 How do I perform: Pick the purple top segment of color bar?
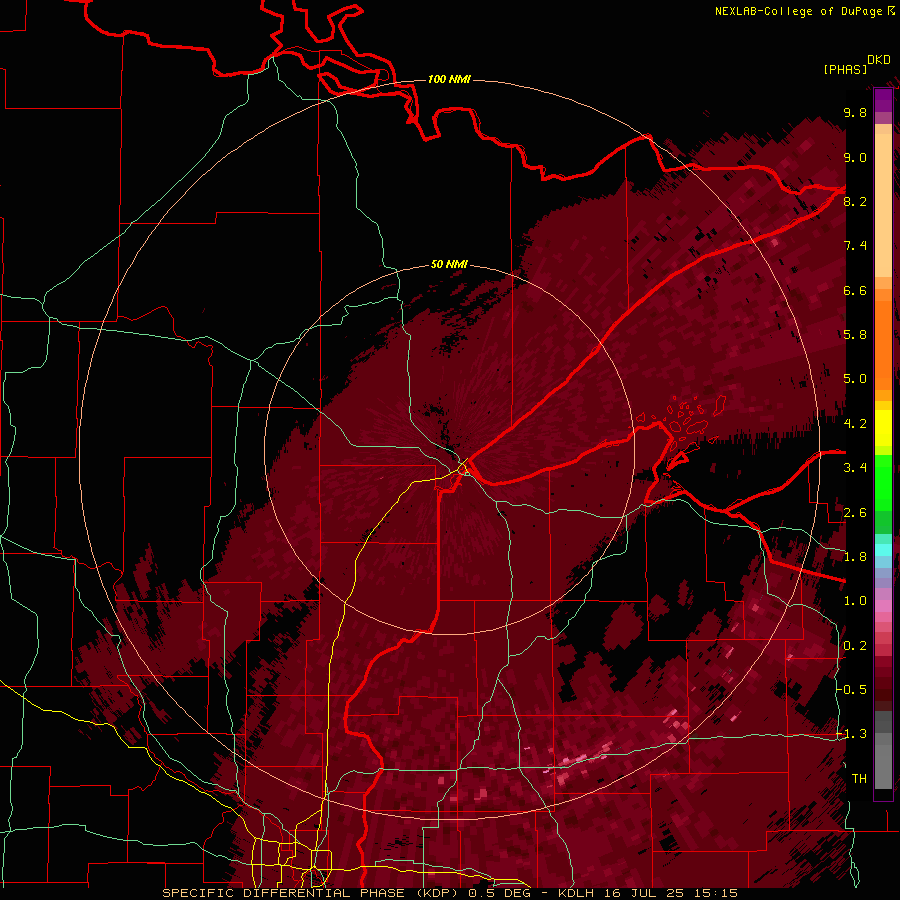(x=883, y=100)
